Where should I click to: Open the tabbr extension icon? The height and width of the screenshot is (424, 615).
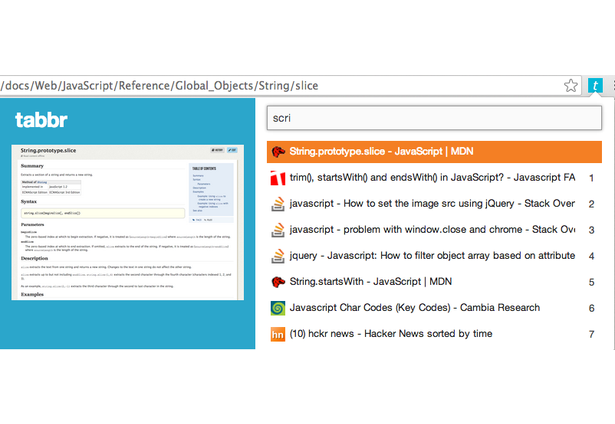(595, 86)
